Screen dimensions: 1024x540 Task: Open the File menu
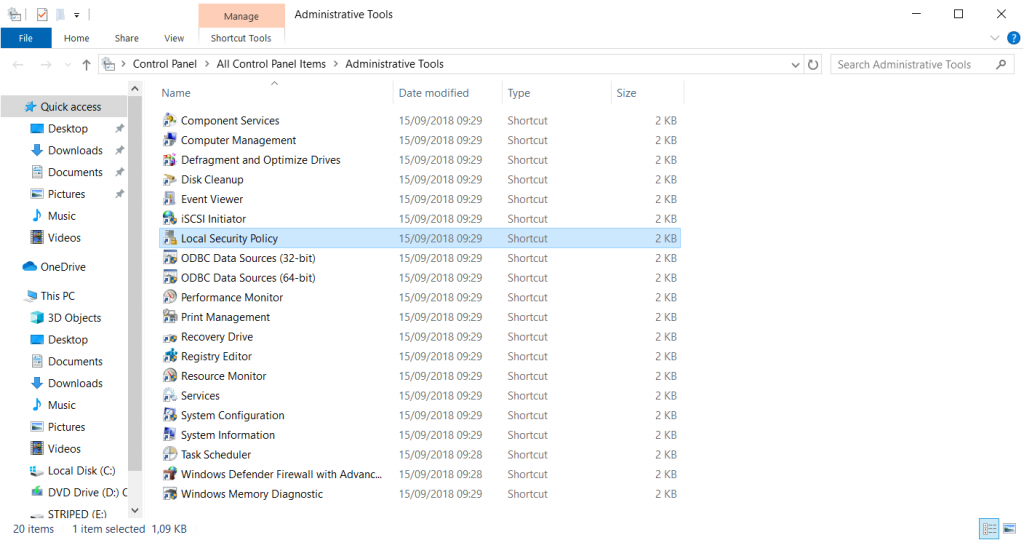click(25, 38)
